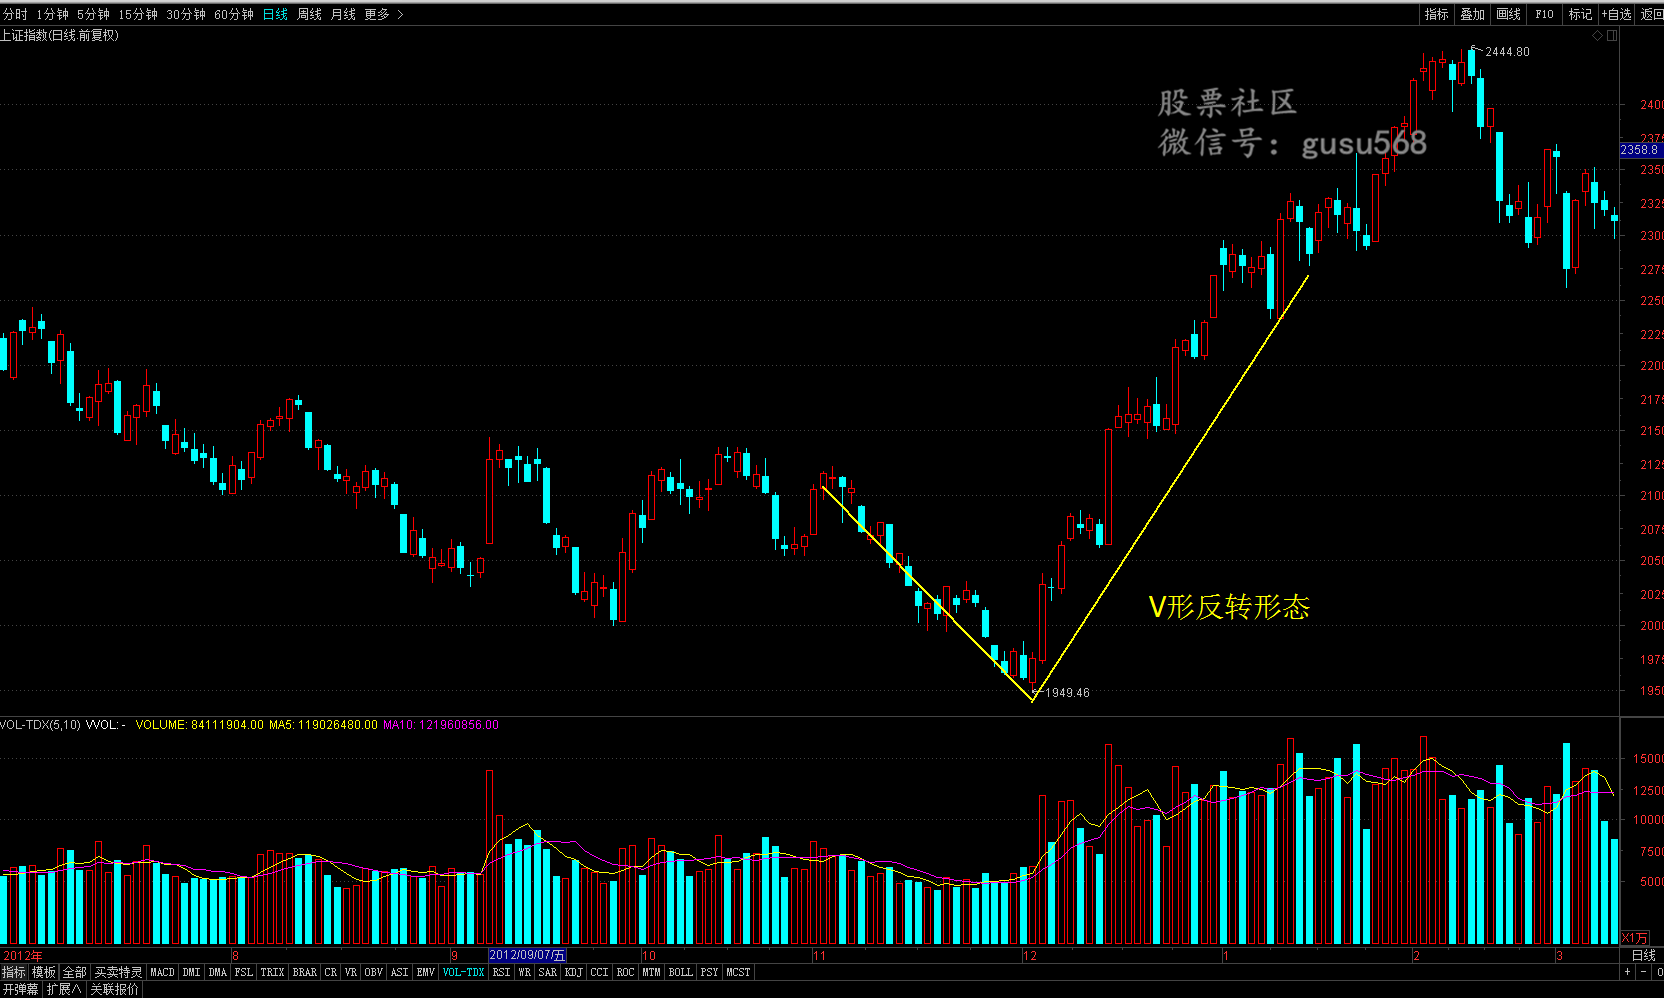Select the 30分钟 period
This screenshot has width=1664, height=998.
(186, 14)
